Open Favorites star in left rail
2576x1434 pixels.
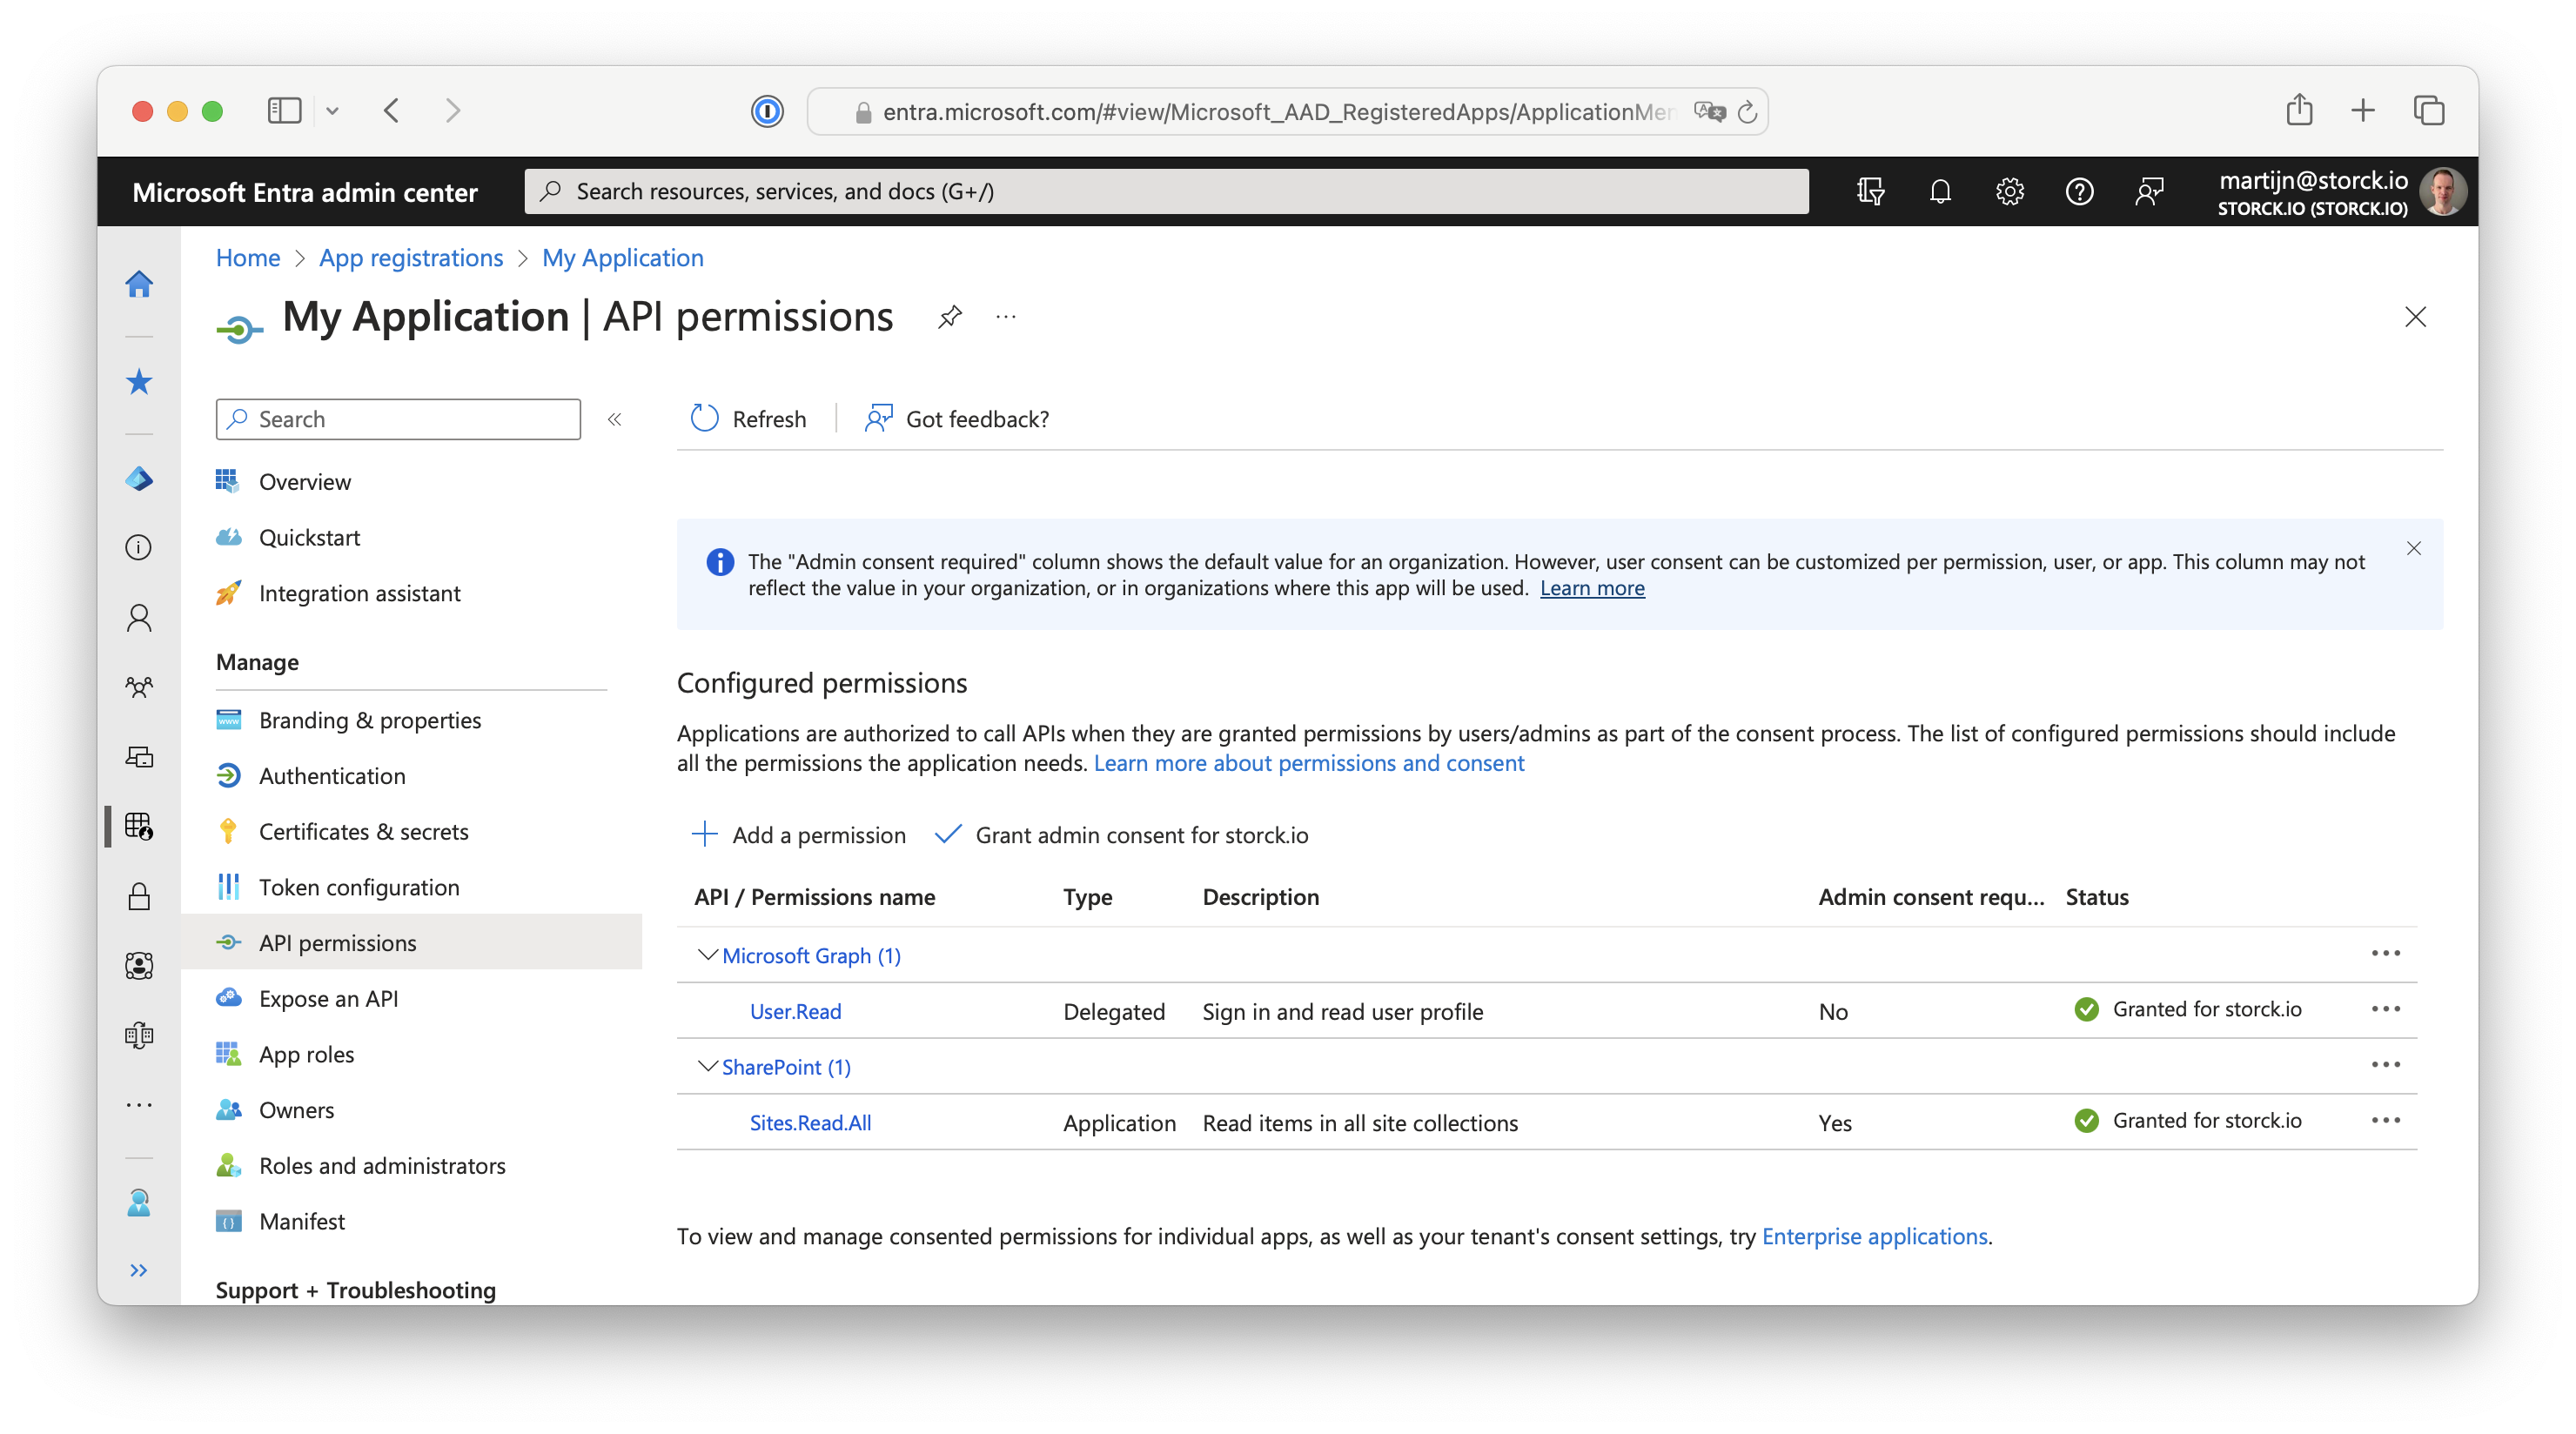pos(139,381)
